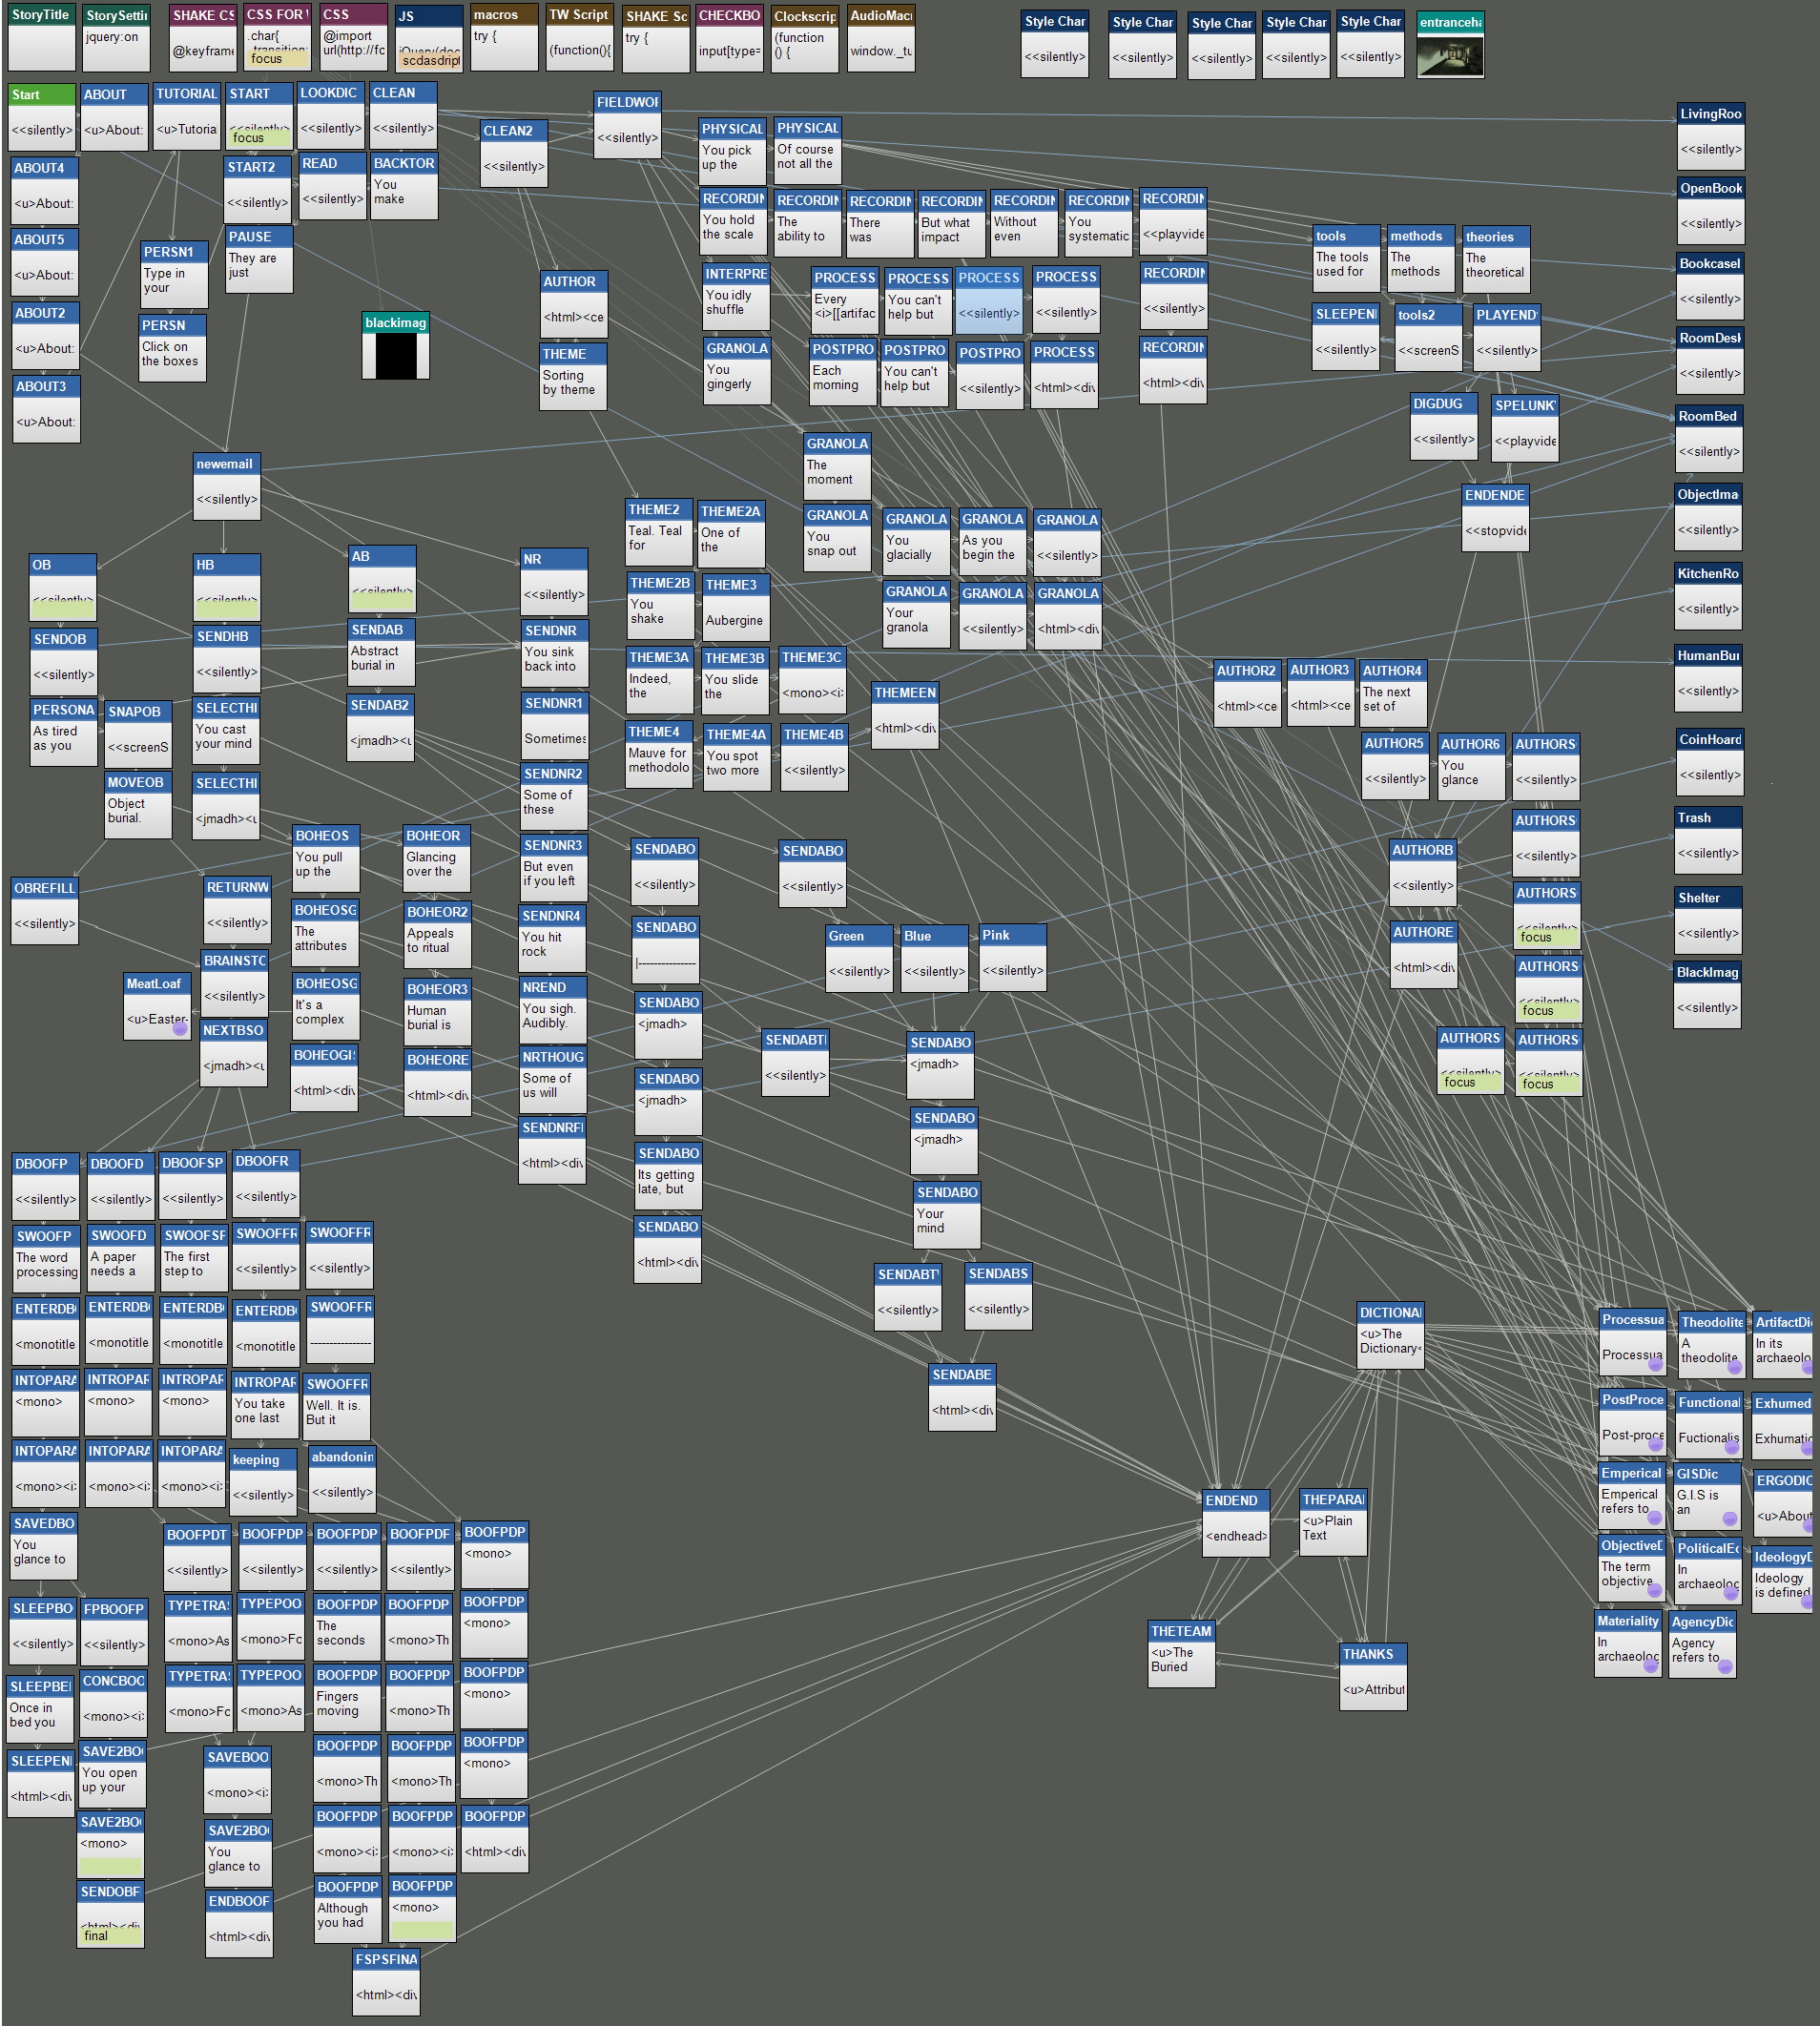Select the PLAYEND passage

click(x=1507, y=338)
